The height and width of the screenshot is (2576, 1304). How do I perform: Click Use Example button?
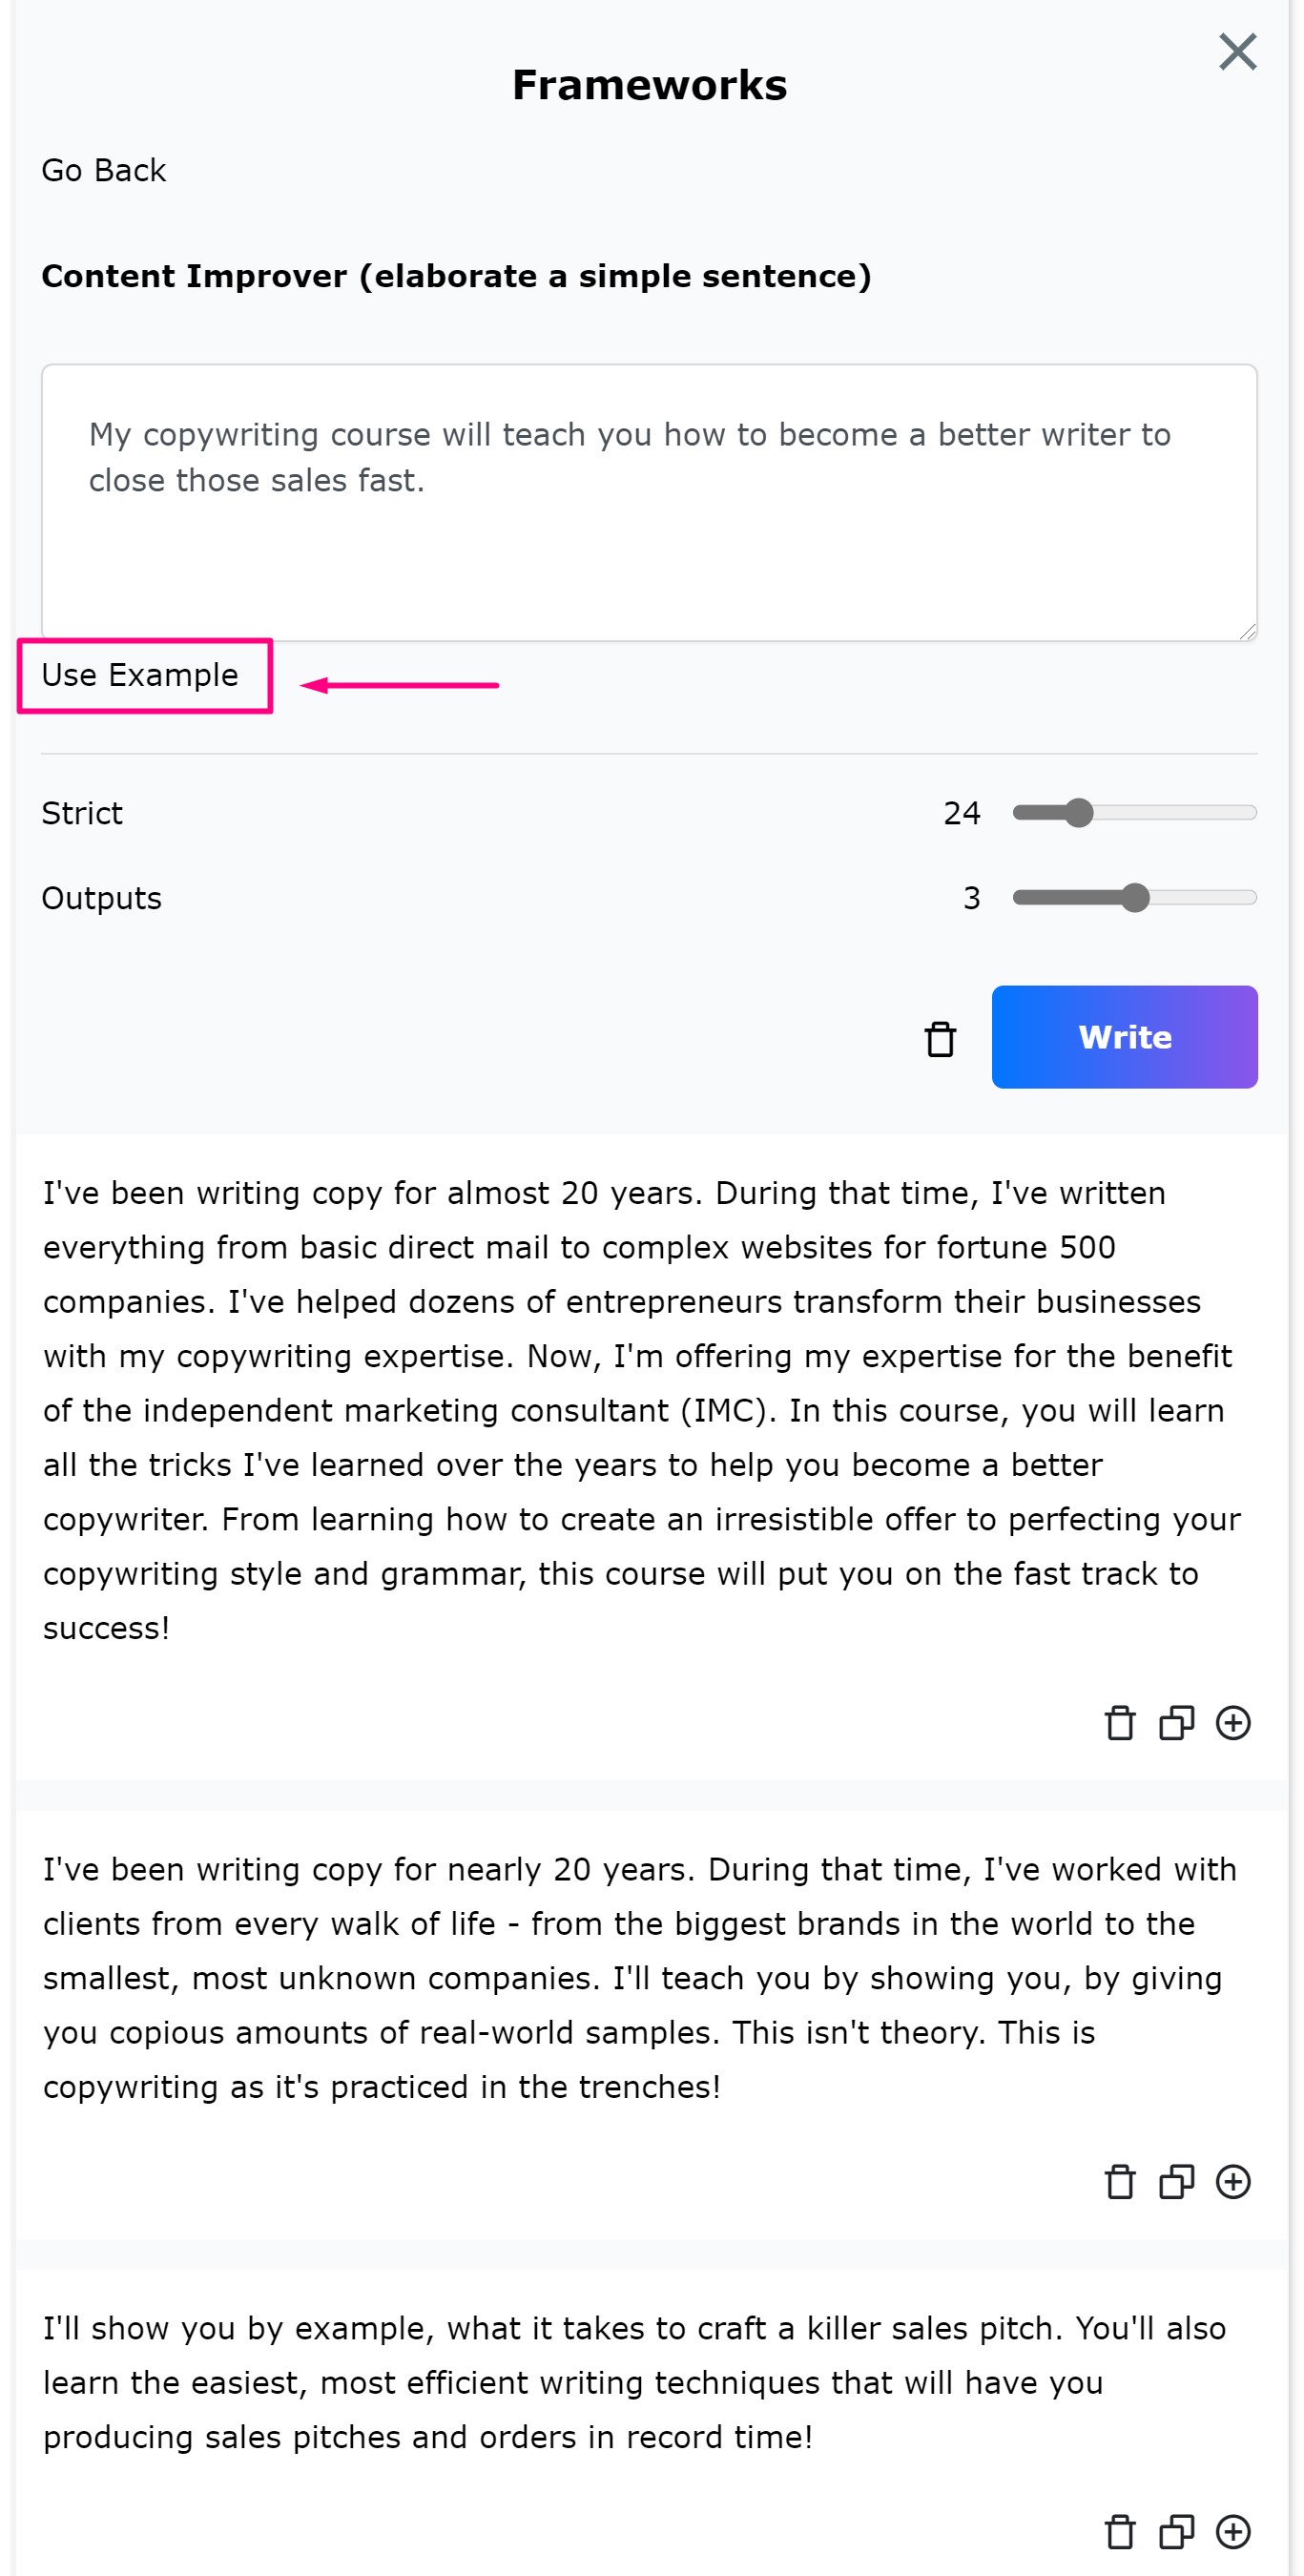pos(140,675)
